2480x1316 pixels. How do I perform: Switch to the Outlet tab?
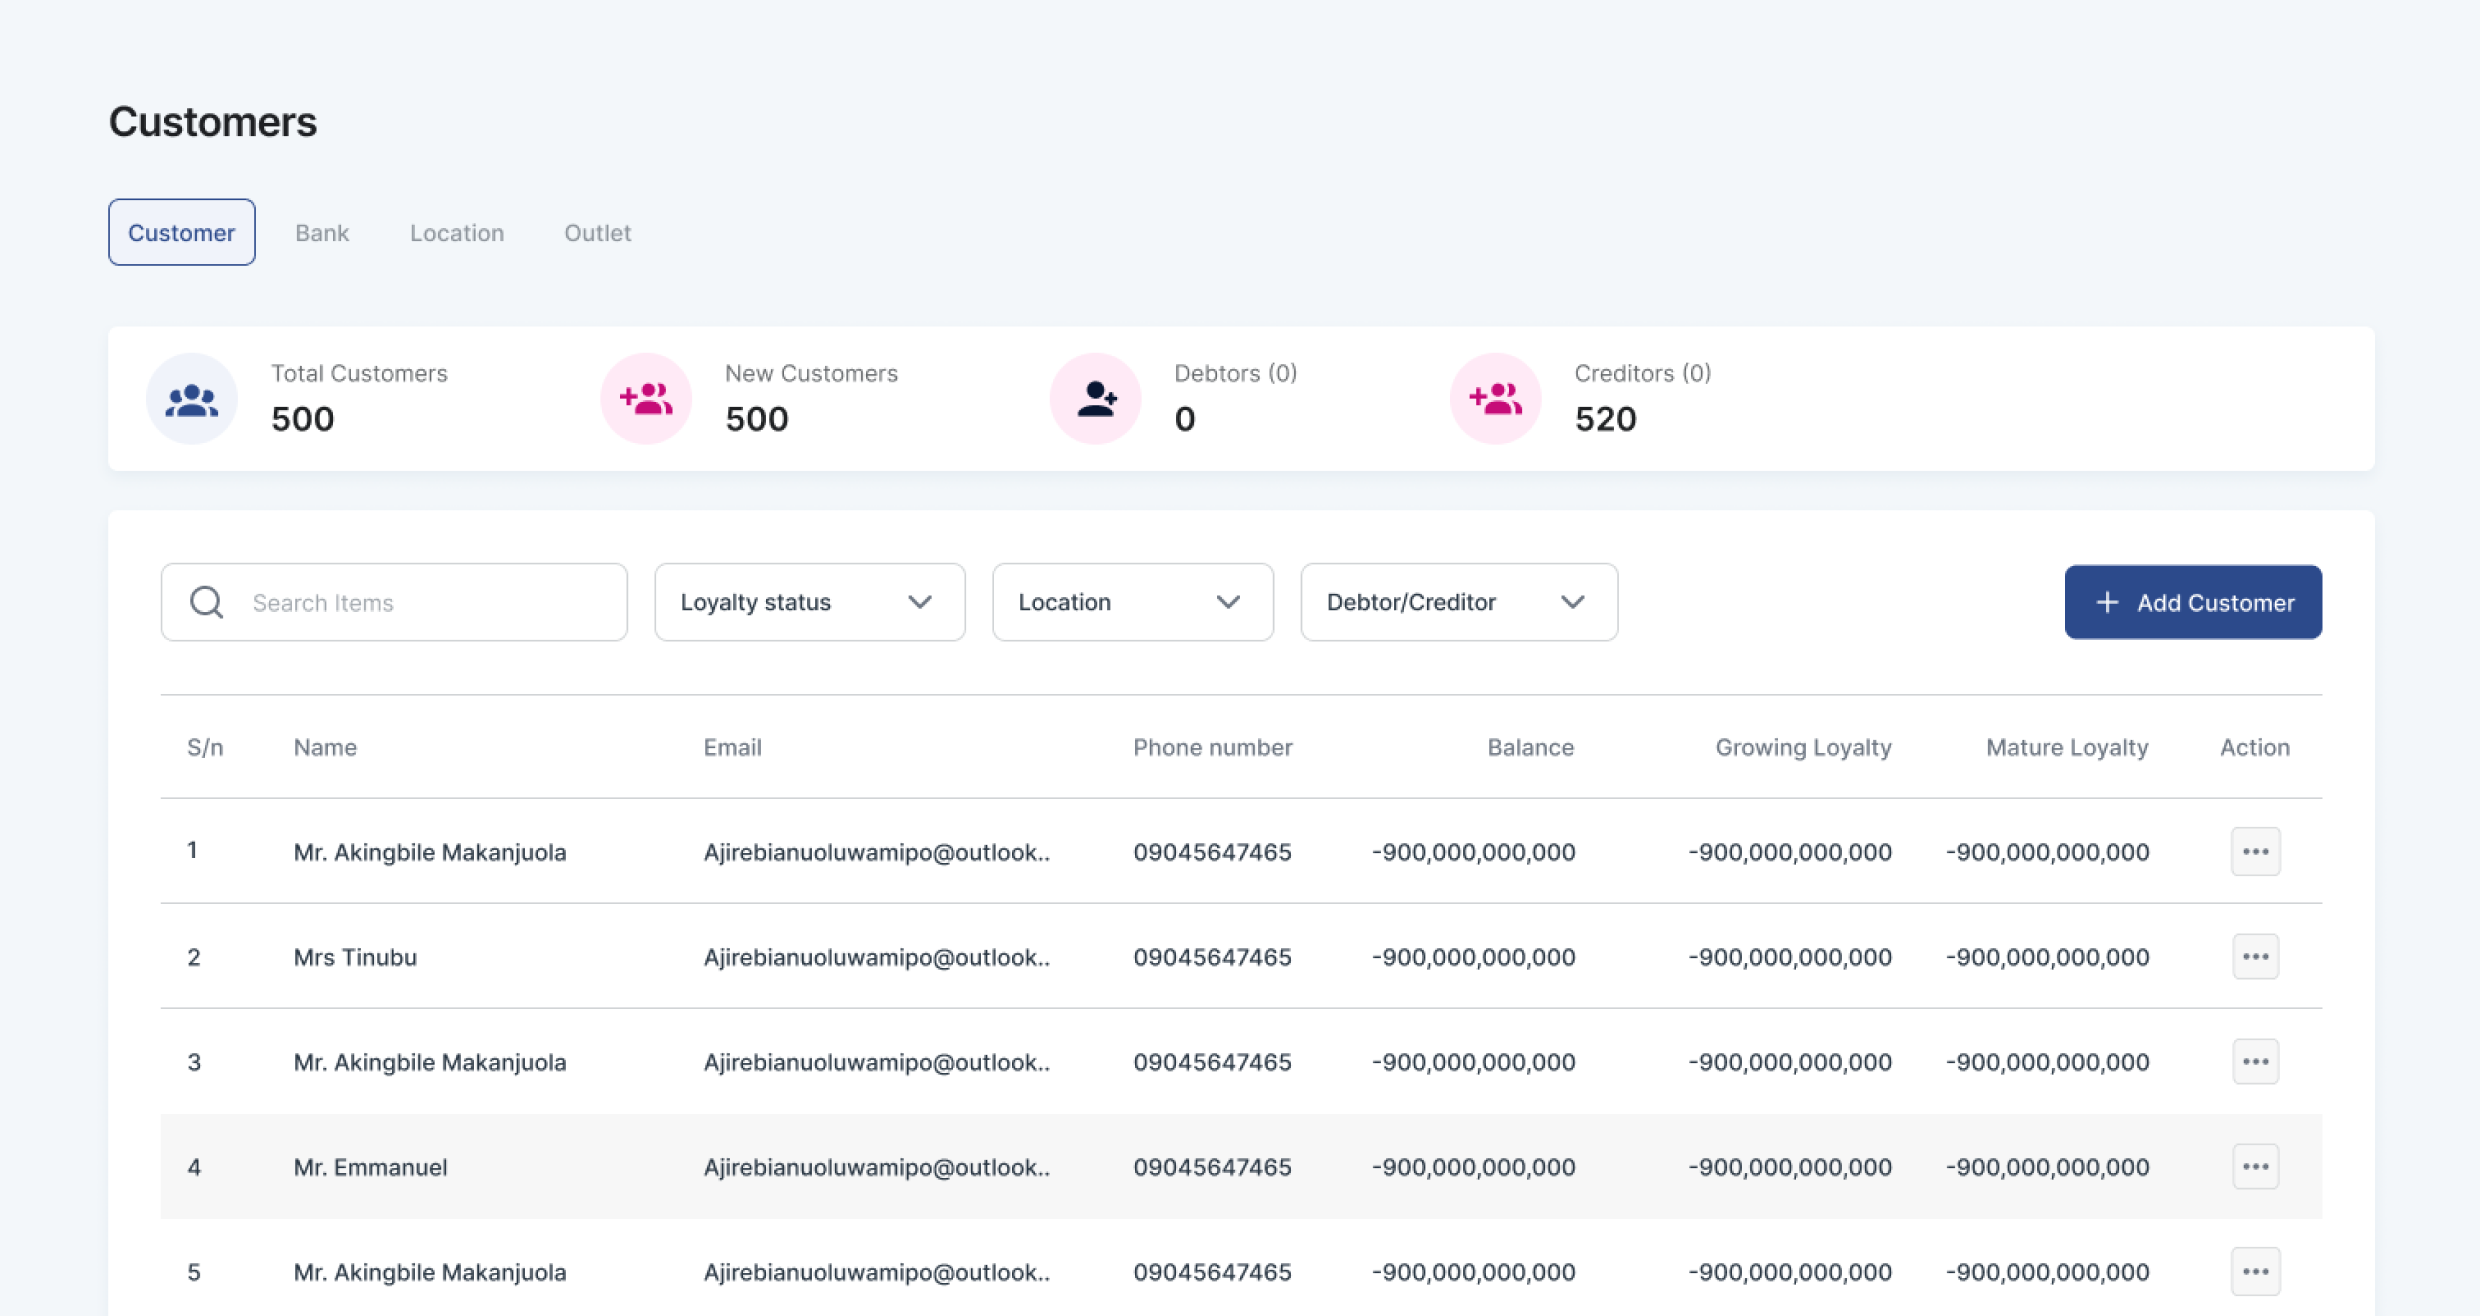[x=597, y=233]
